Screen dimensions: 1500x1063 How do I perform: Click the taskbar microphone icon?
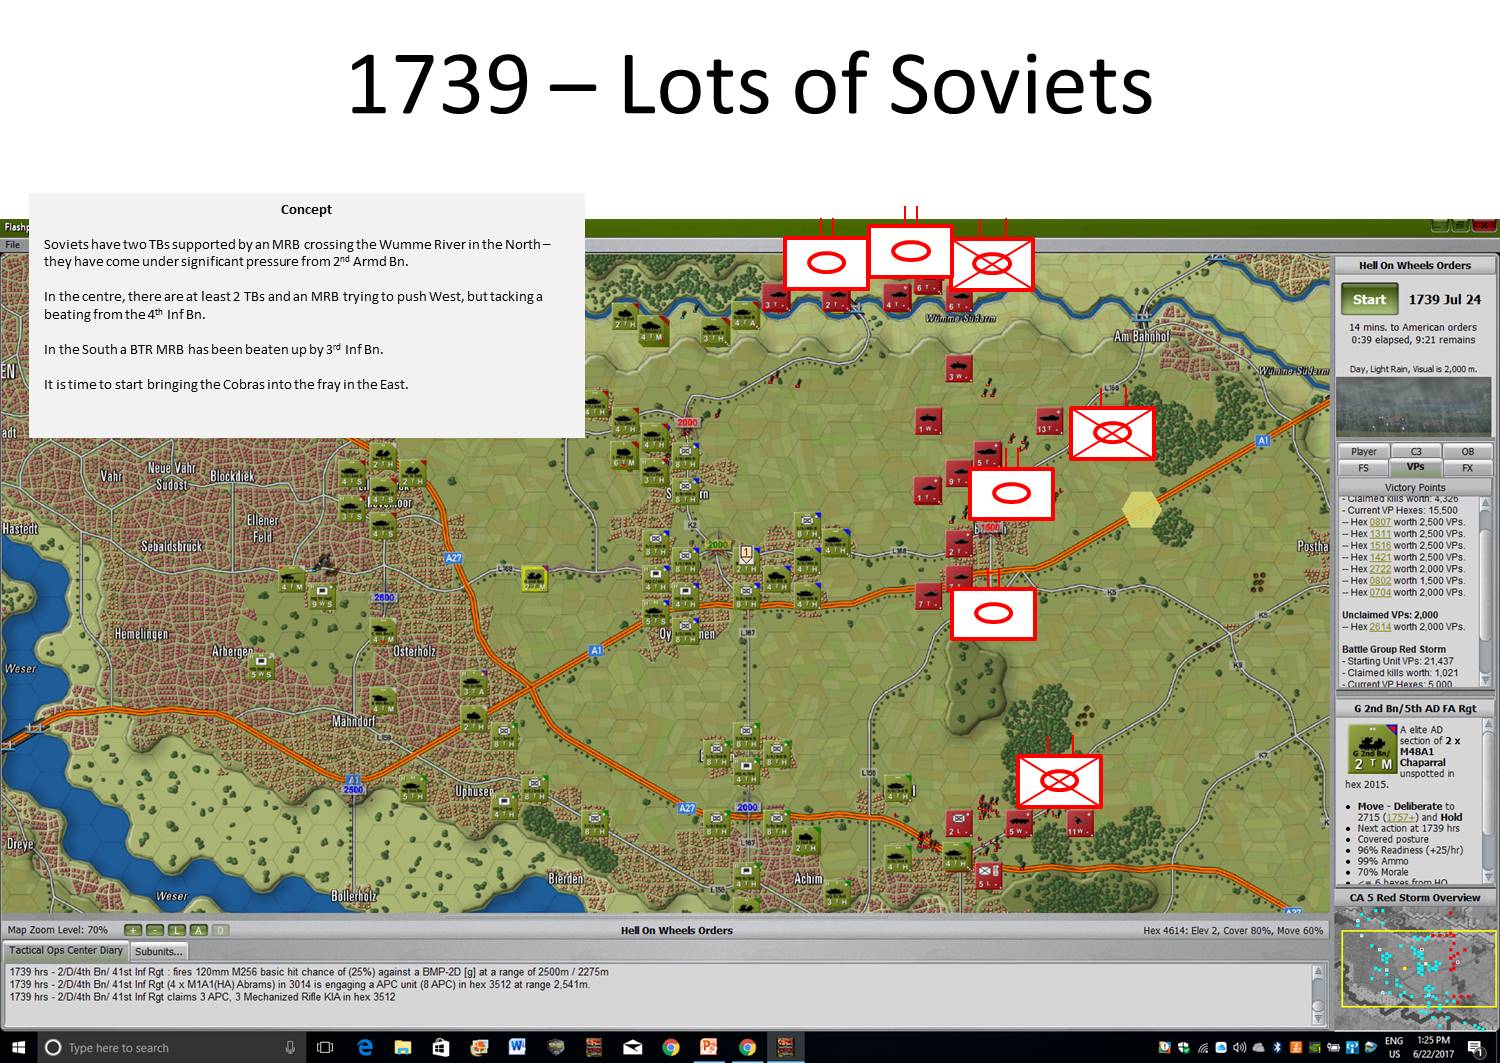tap(290, 1047)
